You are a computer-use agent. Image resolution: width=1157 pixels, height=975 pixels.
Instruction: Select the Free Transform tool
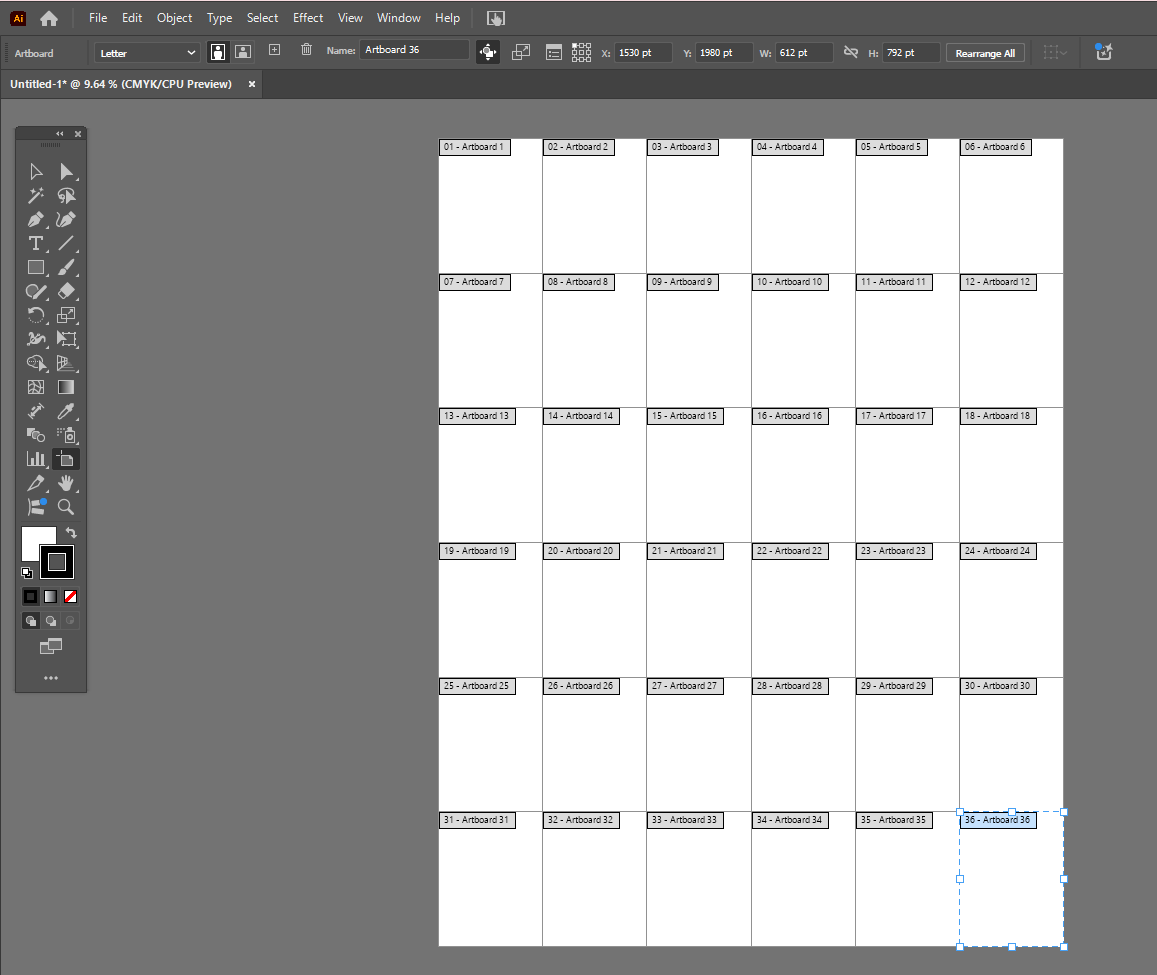click(66, 340)
